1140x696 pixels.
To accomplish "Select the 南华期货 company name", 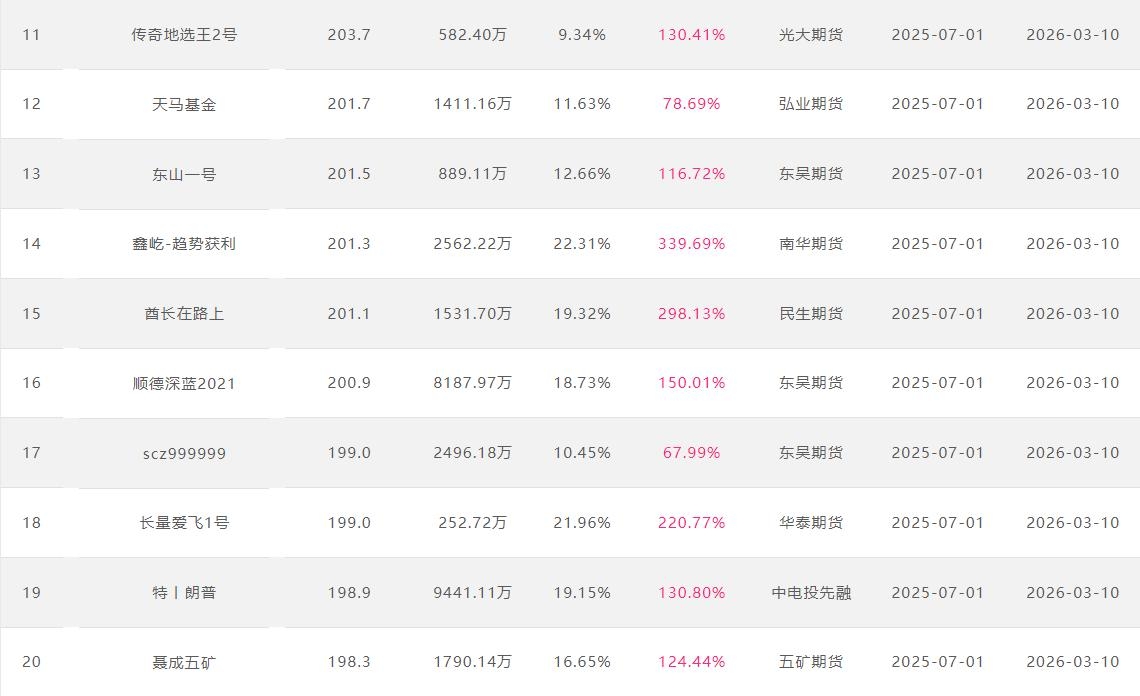I will [x=811, y=244].
